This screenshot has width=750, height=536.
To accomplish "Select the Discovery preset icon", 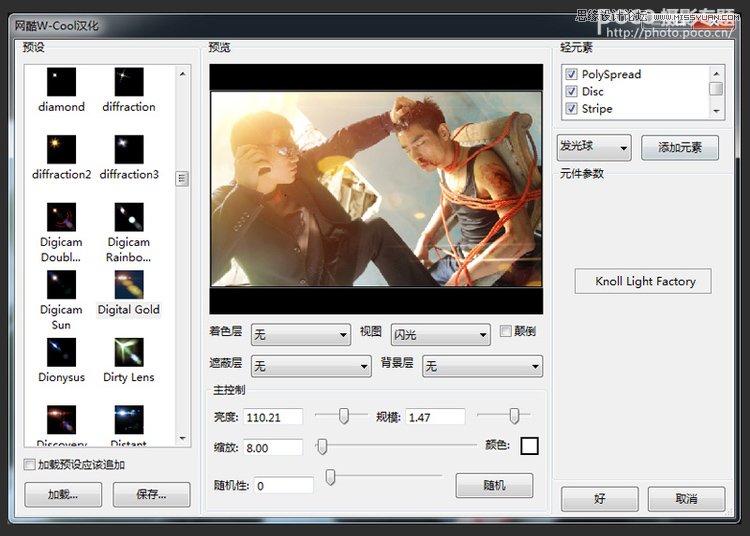I will pos(61,420).
